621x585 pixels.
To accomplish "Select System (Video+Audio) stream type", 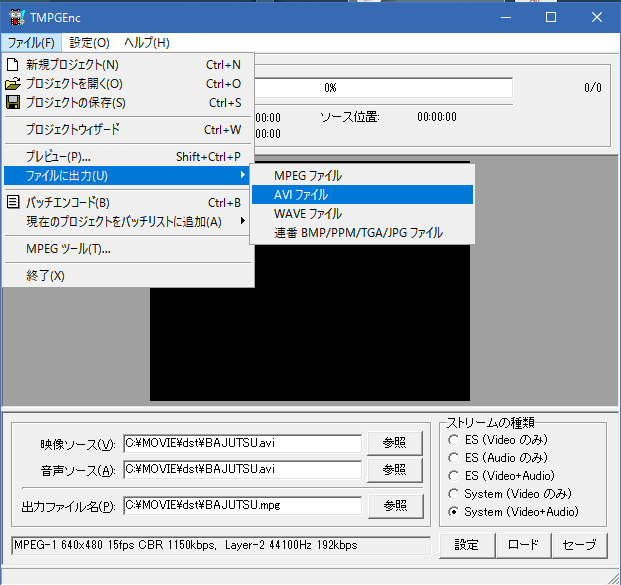I will click(456, 512).
